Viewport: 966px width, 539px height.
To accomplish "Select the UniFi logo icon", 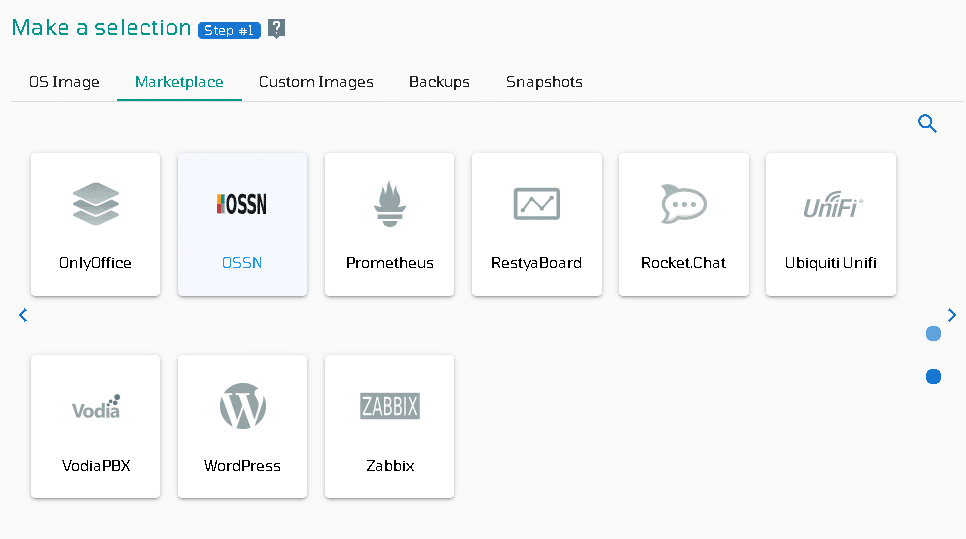I will (833, 205).
